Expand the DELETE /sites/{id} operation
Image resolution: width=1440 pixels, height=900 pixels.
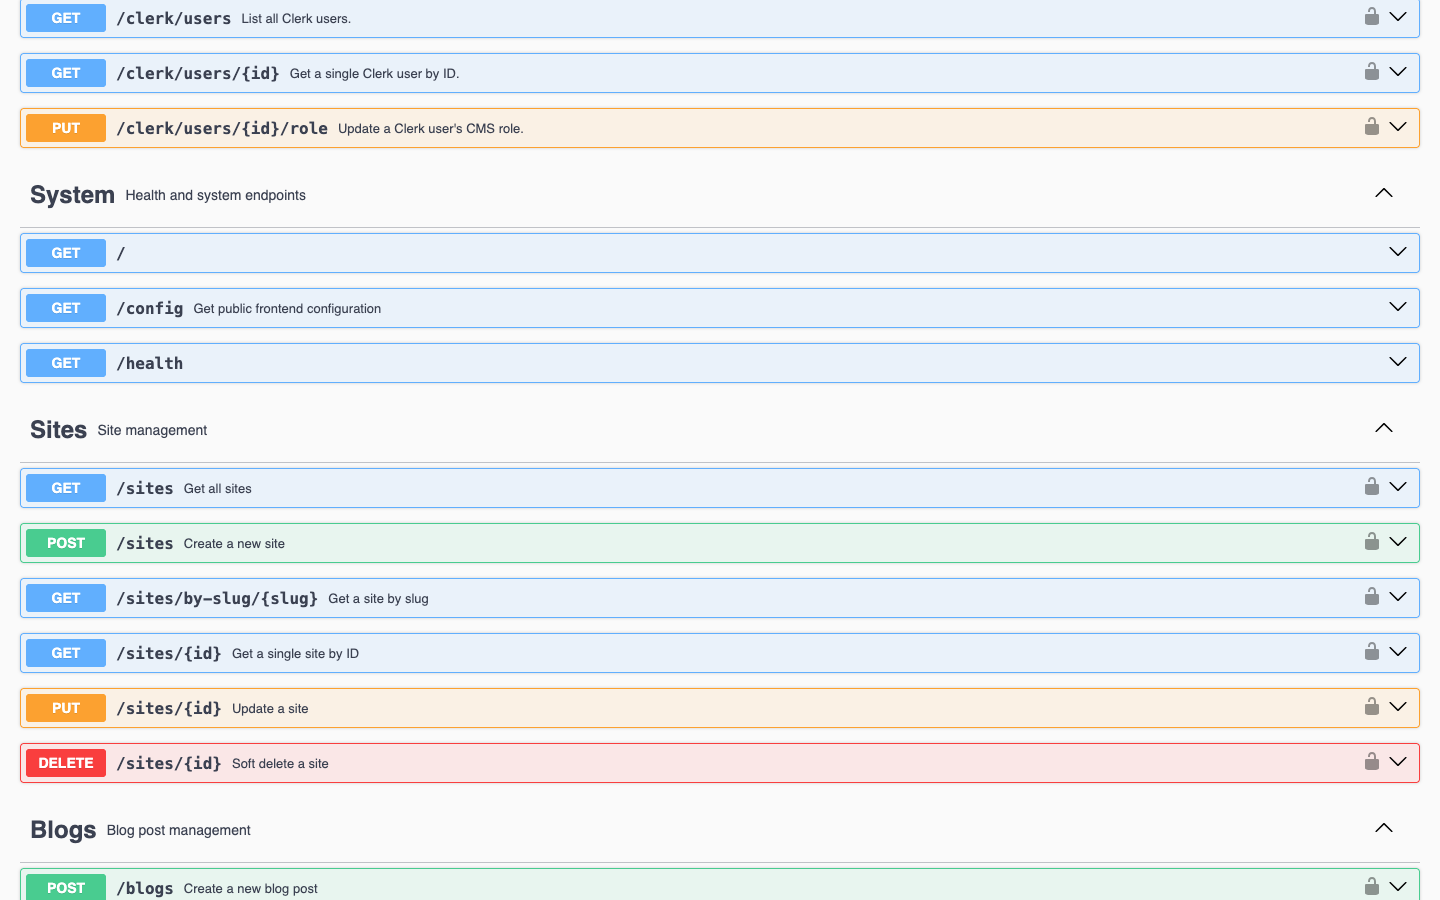pos(1397,761)
